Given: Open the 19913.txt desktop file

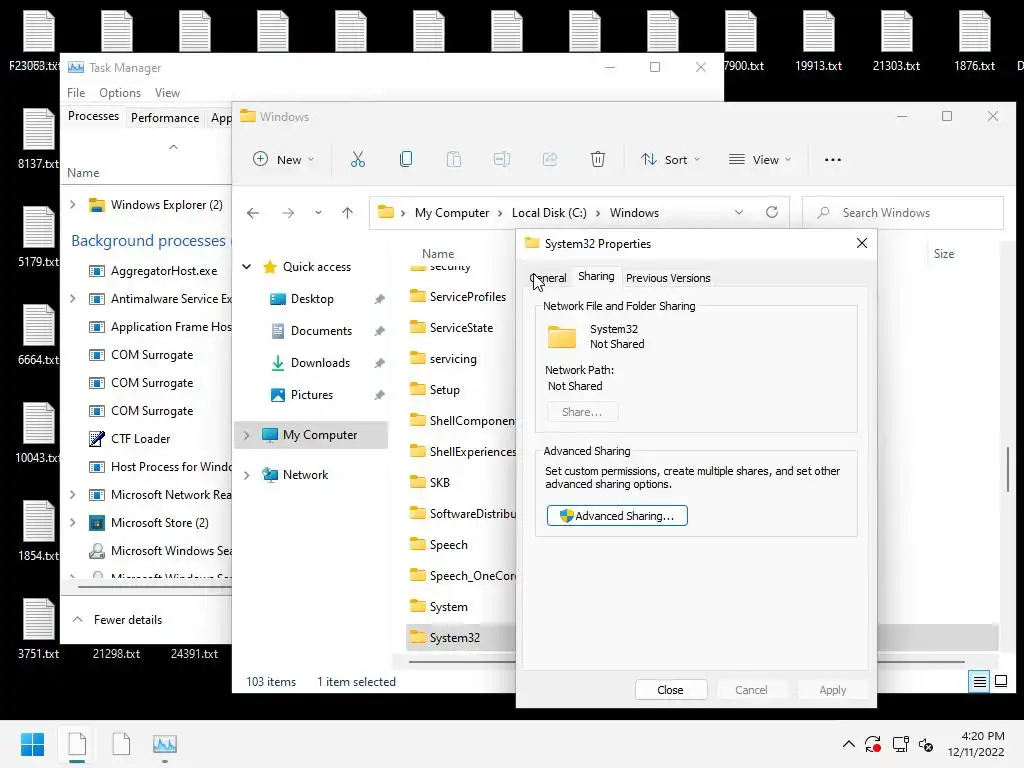Looking at the screenshot, I should click(818, 40).
